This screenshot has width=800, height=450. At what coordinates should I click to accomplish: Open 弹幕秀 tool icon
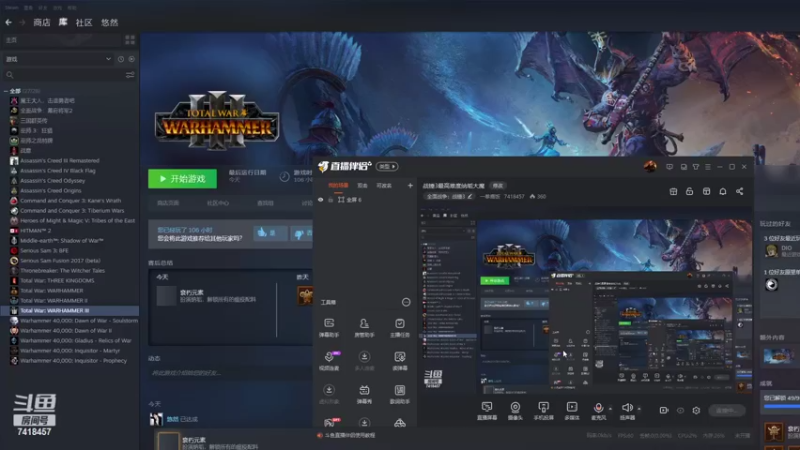tap(364, 394)
